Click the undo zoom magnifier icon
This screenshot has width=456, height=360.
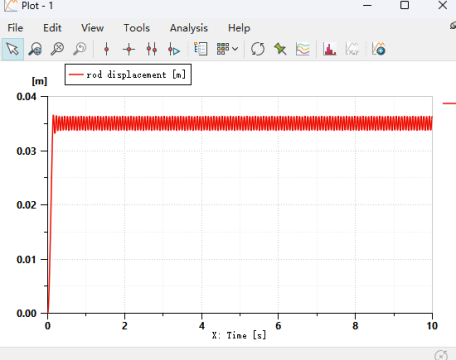80,49
